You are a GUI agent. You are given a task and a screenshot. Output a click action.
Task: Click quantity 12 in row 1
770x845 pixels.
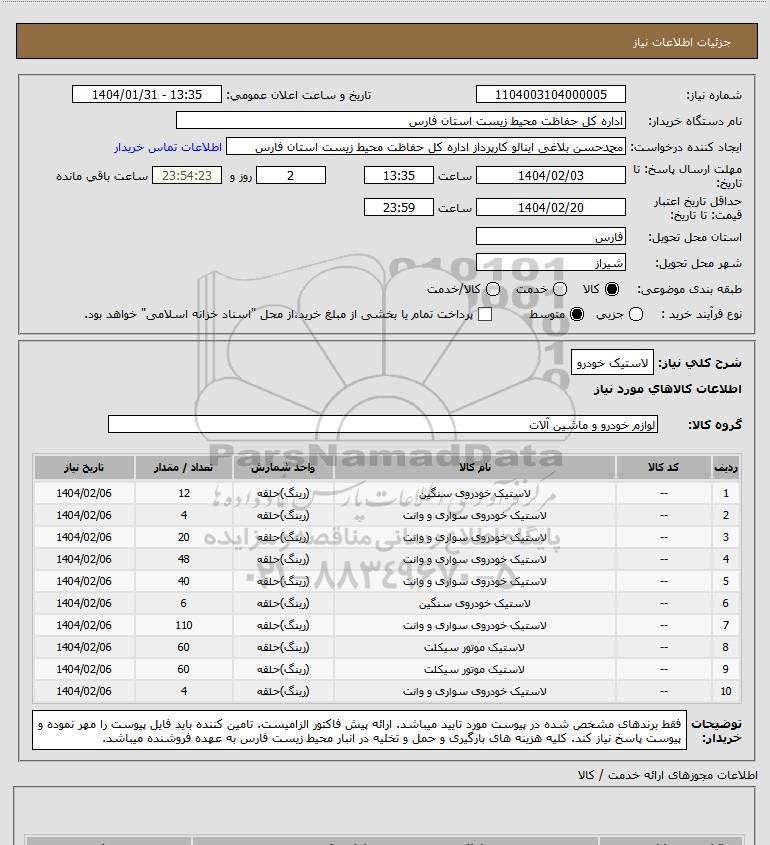click(x=183, y=493)
